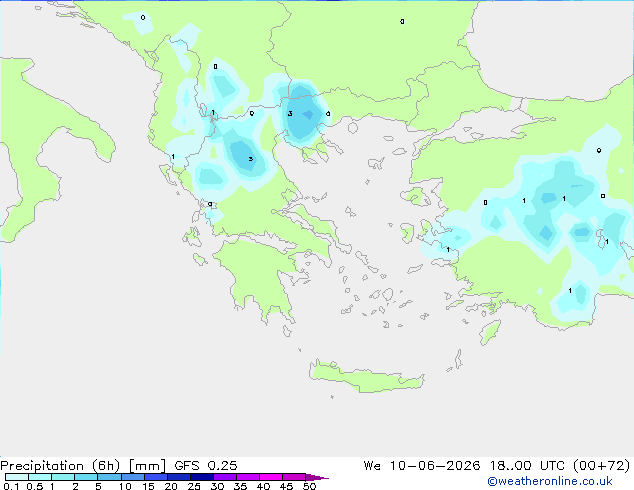This screenshot has height=490, width=634.
Task: Pick the legend swatch between 5 and 10
Action: click(109, 477)
